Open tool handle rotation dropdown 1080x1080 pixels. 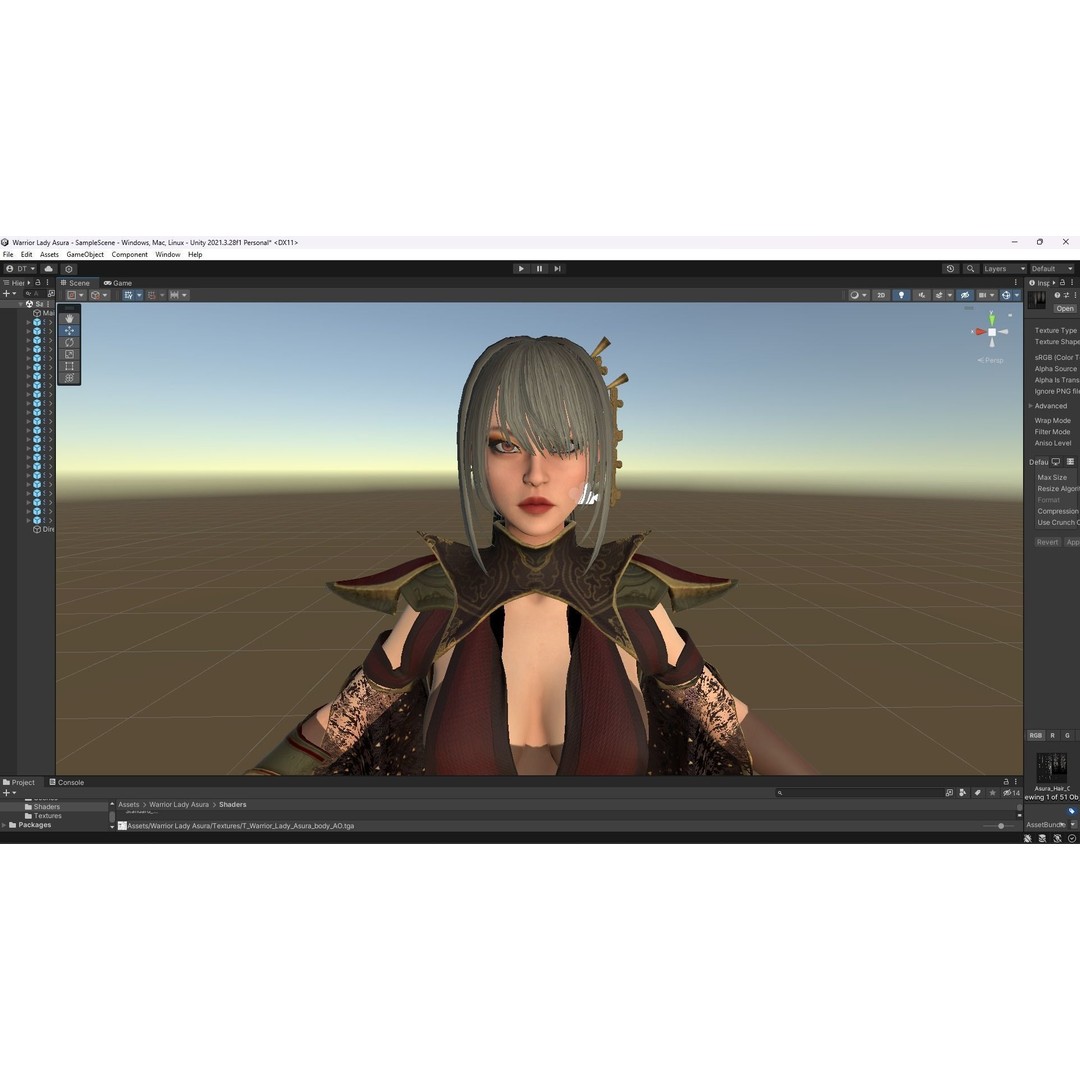click(x=99, y=295)
